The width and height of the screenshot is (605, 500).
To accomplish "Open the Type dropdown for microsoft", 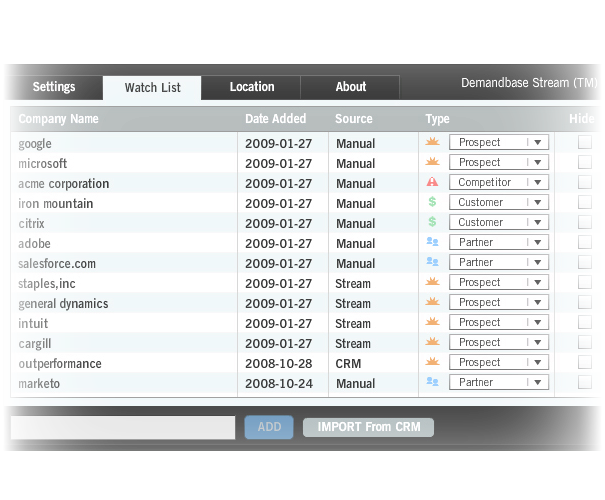I will [x=499, y=162].
